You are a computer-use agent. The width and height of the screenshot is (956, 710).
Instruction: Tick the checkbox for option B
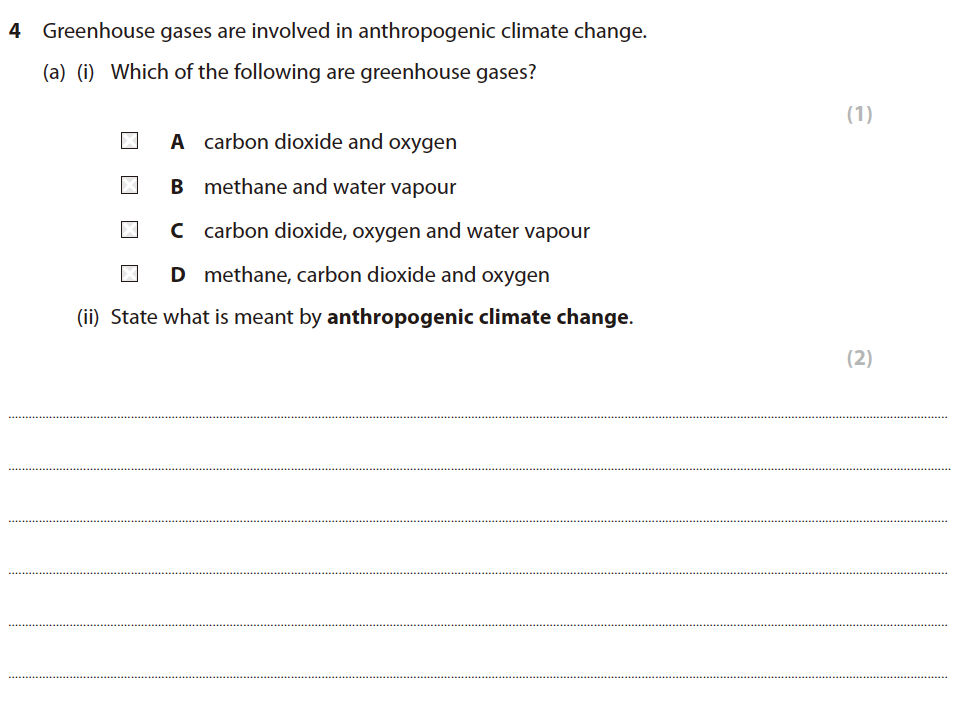[130, 186]
